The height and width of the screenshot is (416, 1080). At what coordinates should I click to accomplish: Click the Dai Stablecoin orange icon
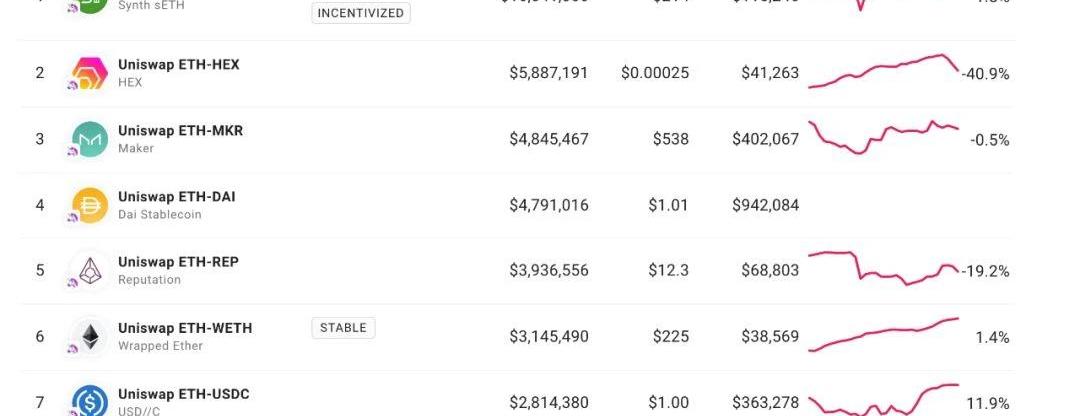pos(90,205)
